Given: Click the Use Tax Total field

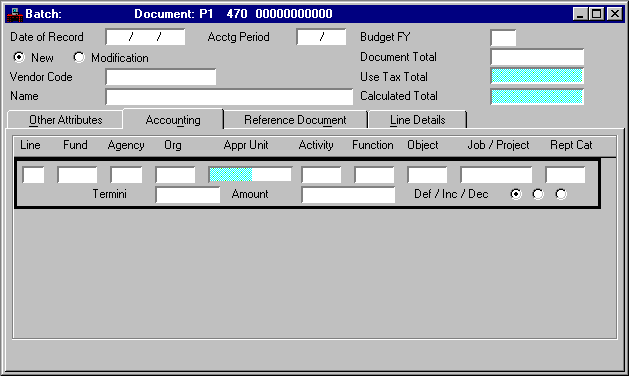Looking at the screenshot, I should coord(537,76).
